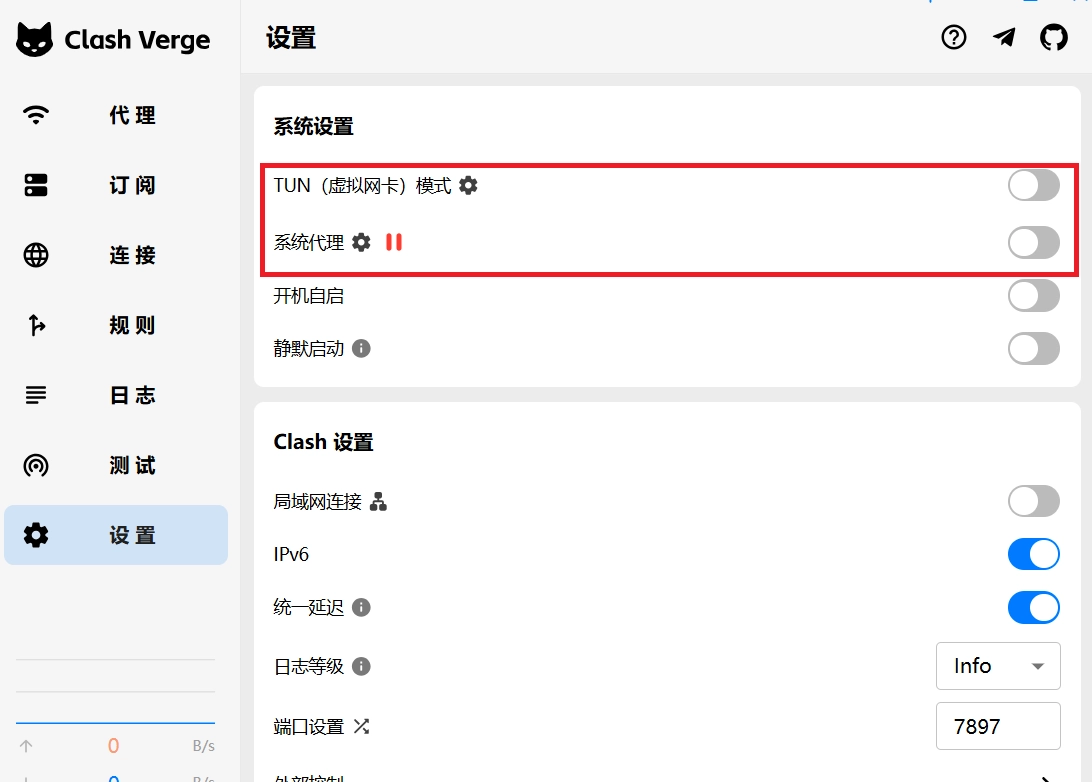This screenshot has width=1092, height=782.
Task: Click the radar icon next to 测试
Action: (x=36, y=465)
